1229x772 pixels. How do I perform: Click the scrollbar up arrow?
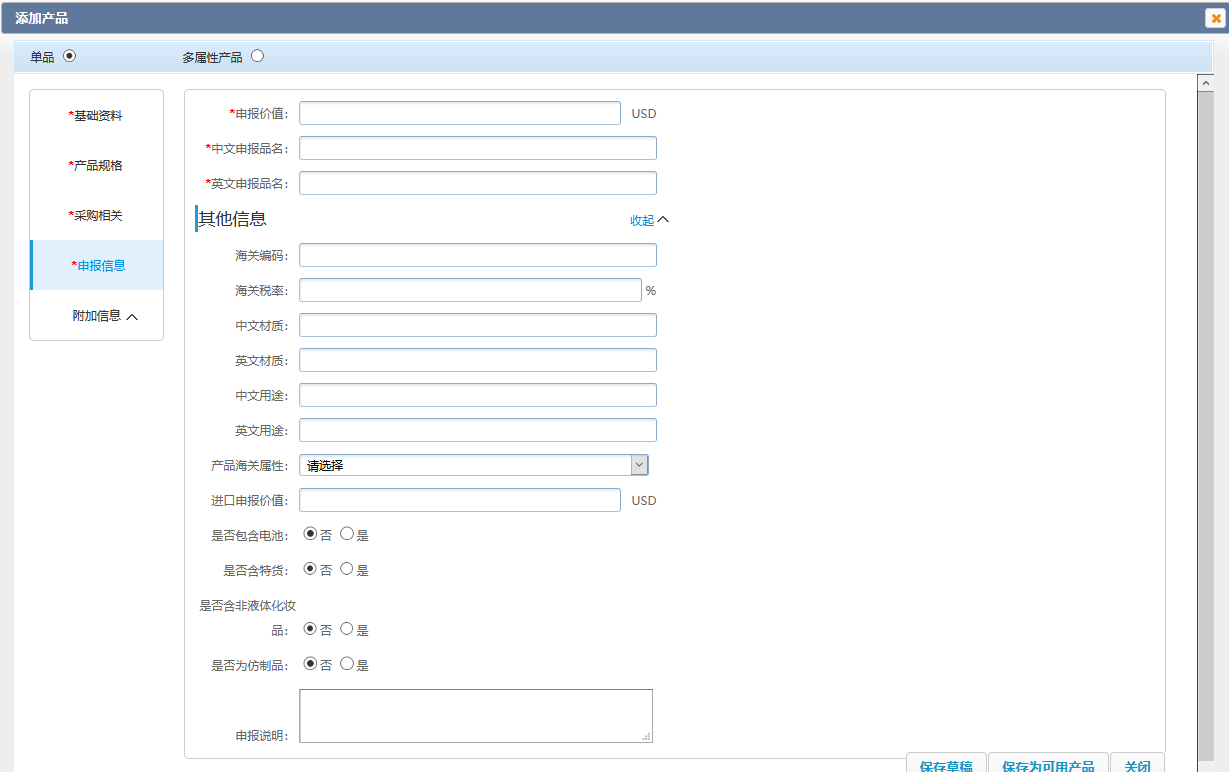[x=1206, y=82]
